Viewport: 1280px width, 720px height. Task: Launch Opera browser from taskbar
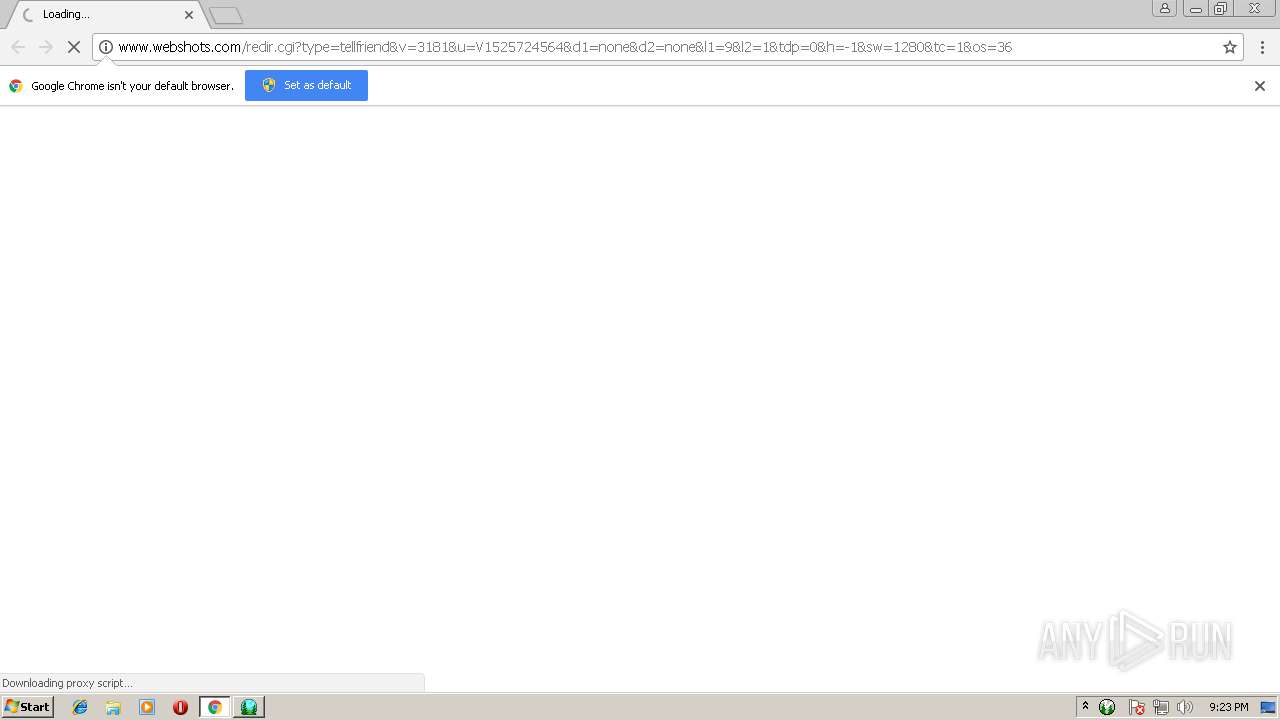[180, 707]
